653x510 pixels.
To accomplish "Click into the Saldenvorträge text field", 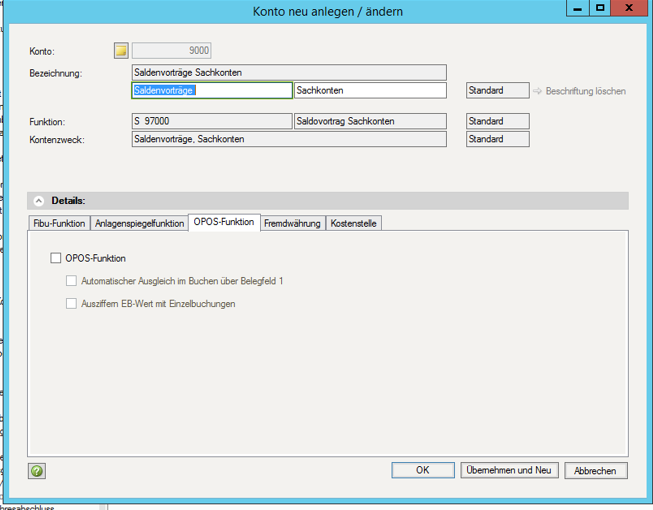I will coord(212,91).
